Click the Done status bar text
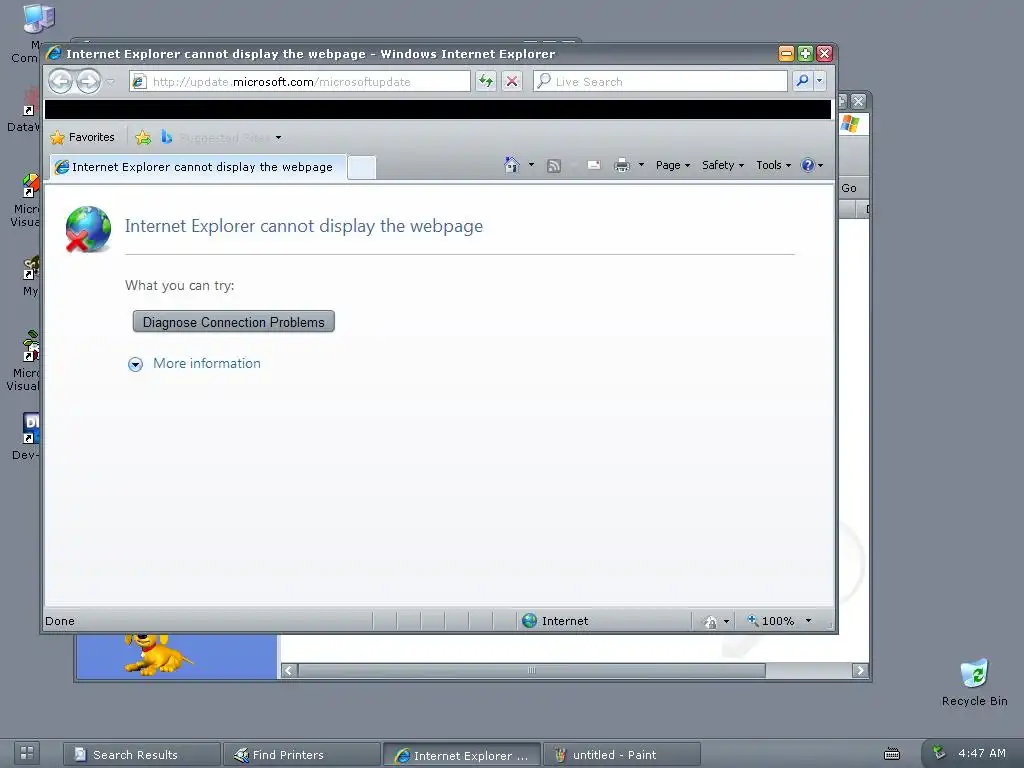Viewport: 1024px width, 768px height. pos(59,621)
